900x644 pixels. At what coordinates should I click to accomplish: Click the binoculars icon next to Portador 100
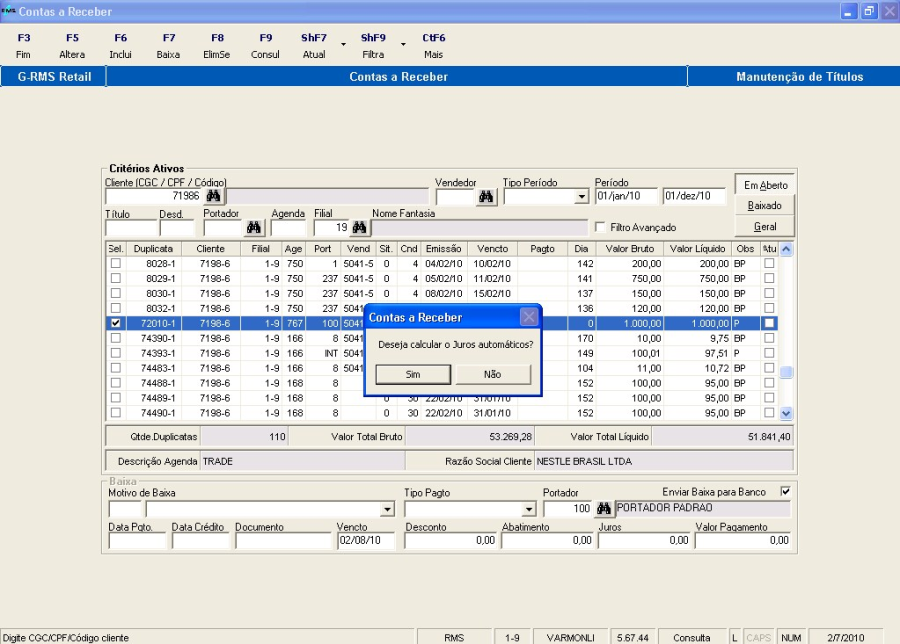(603, 509)
